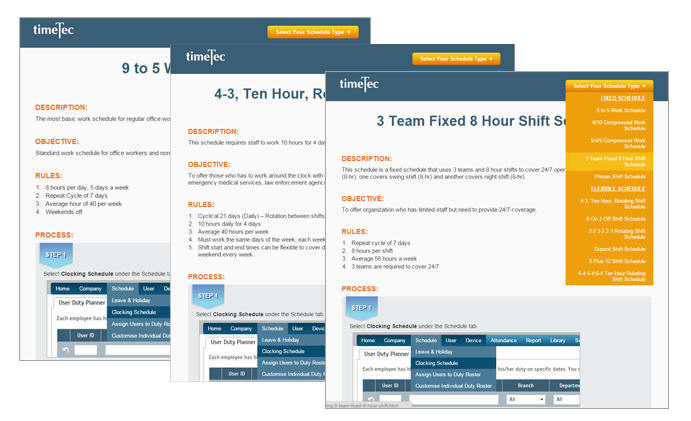Click the Branch column header in 3 Team page
Viewport: 691px width, 421px height.
coord(526,386)
